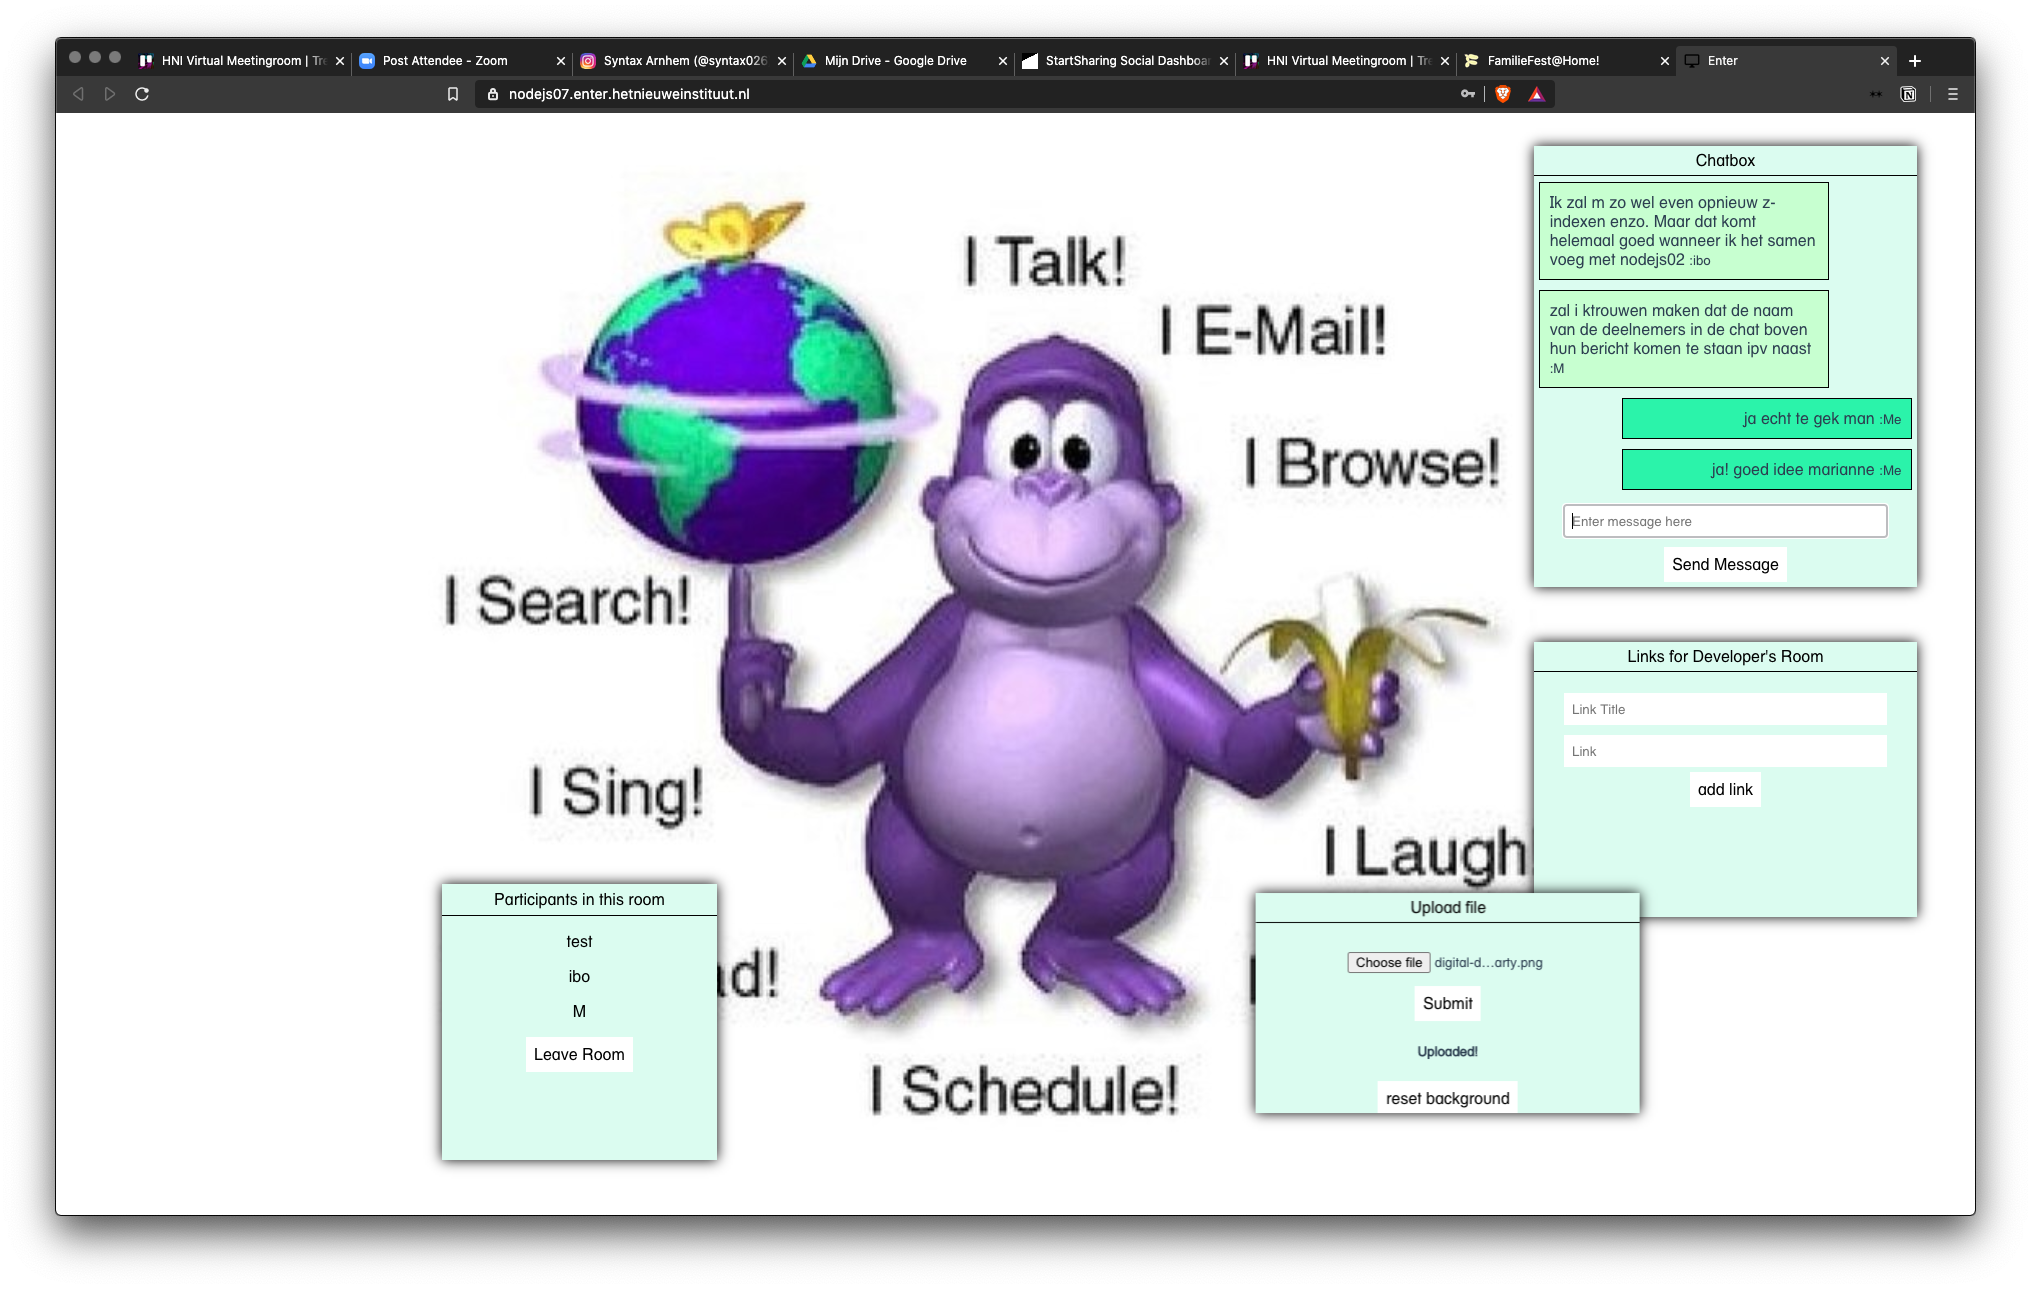Click the Send Message button

pos(1725,564)
